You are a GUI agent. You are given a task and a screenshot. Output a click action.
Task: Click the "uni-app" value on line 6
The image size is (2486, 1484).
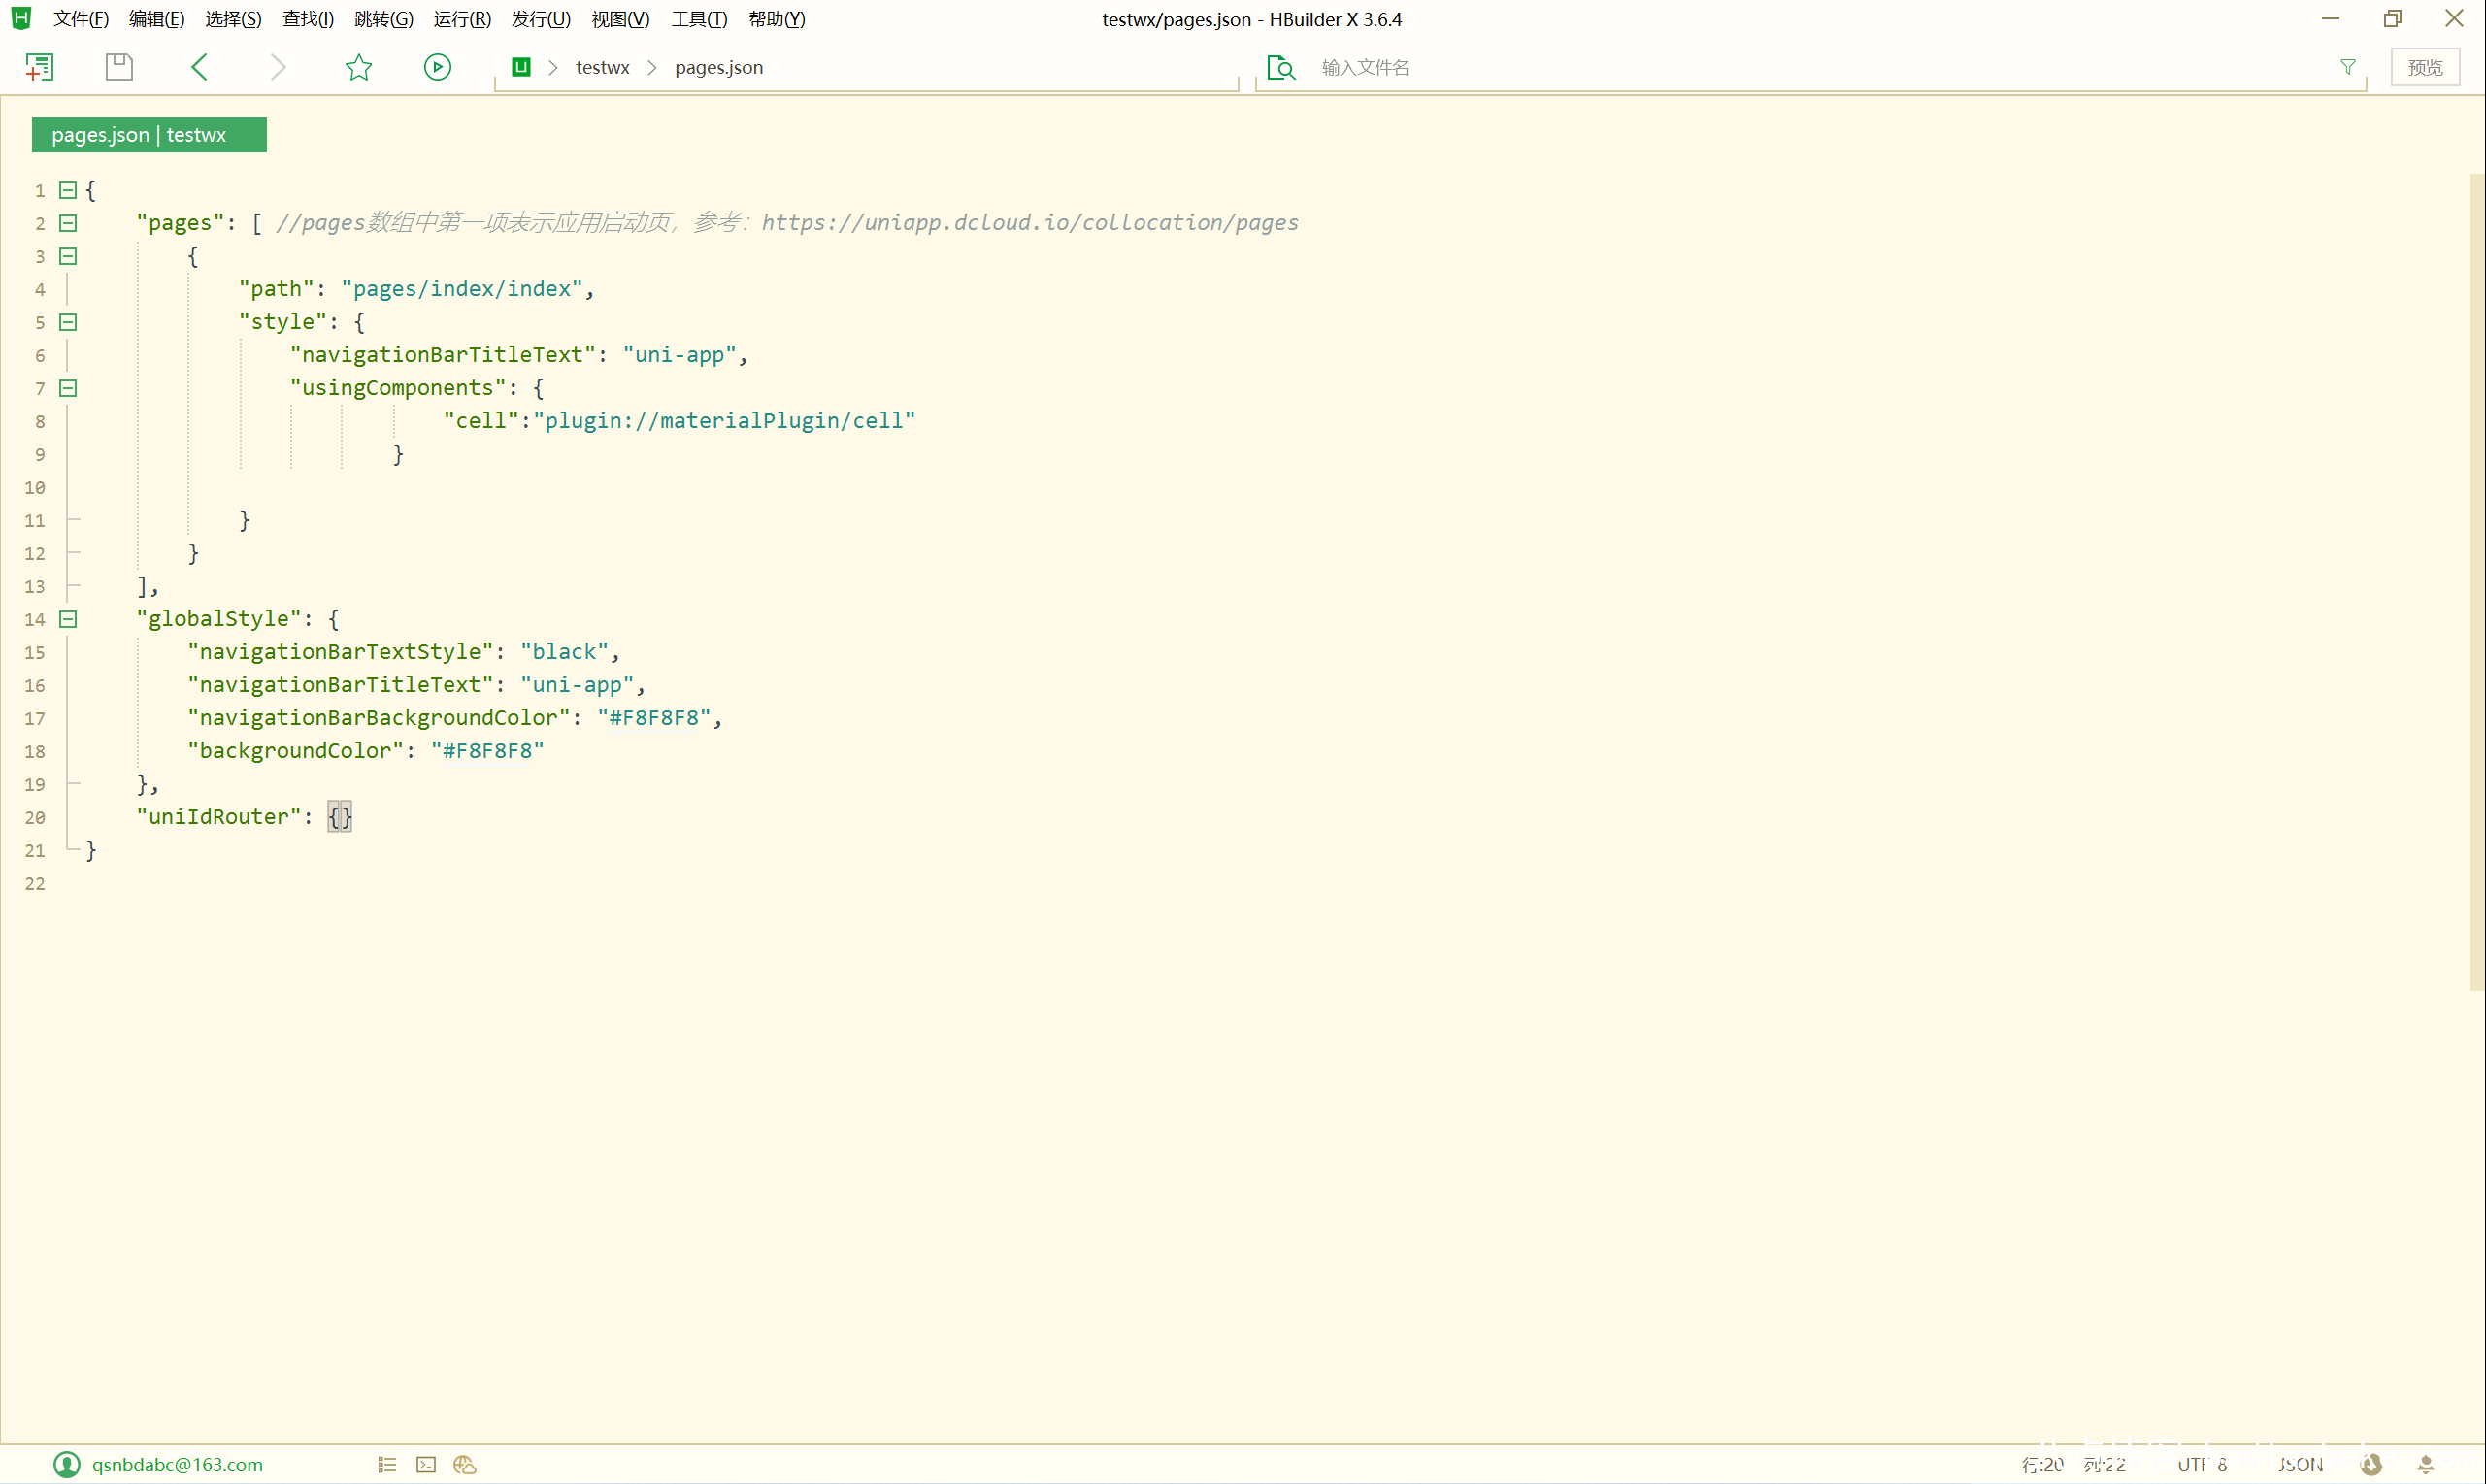click(680, 355)
